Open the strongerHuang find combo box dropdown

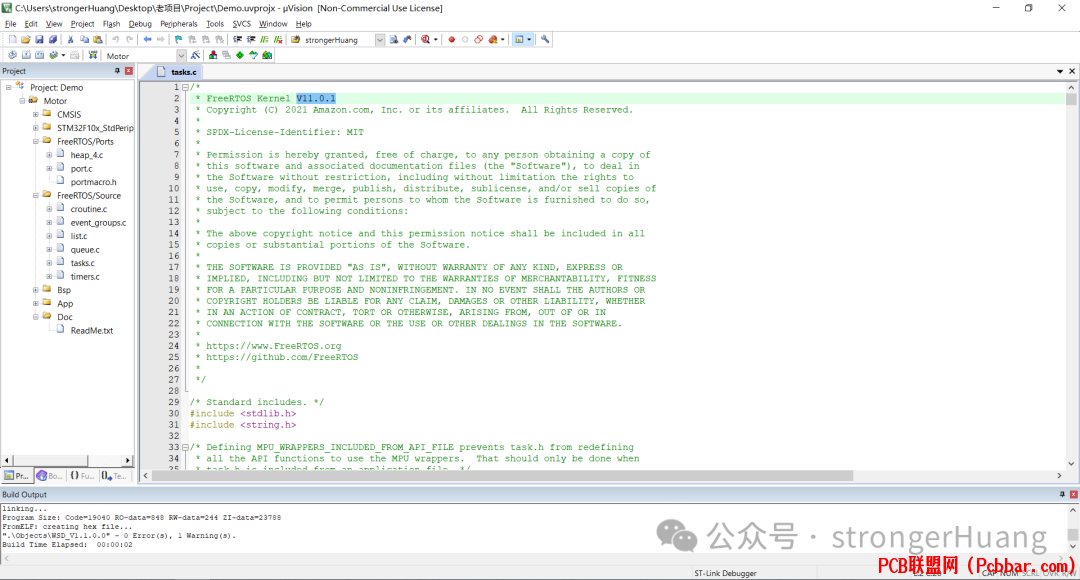point(380,40)
